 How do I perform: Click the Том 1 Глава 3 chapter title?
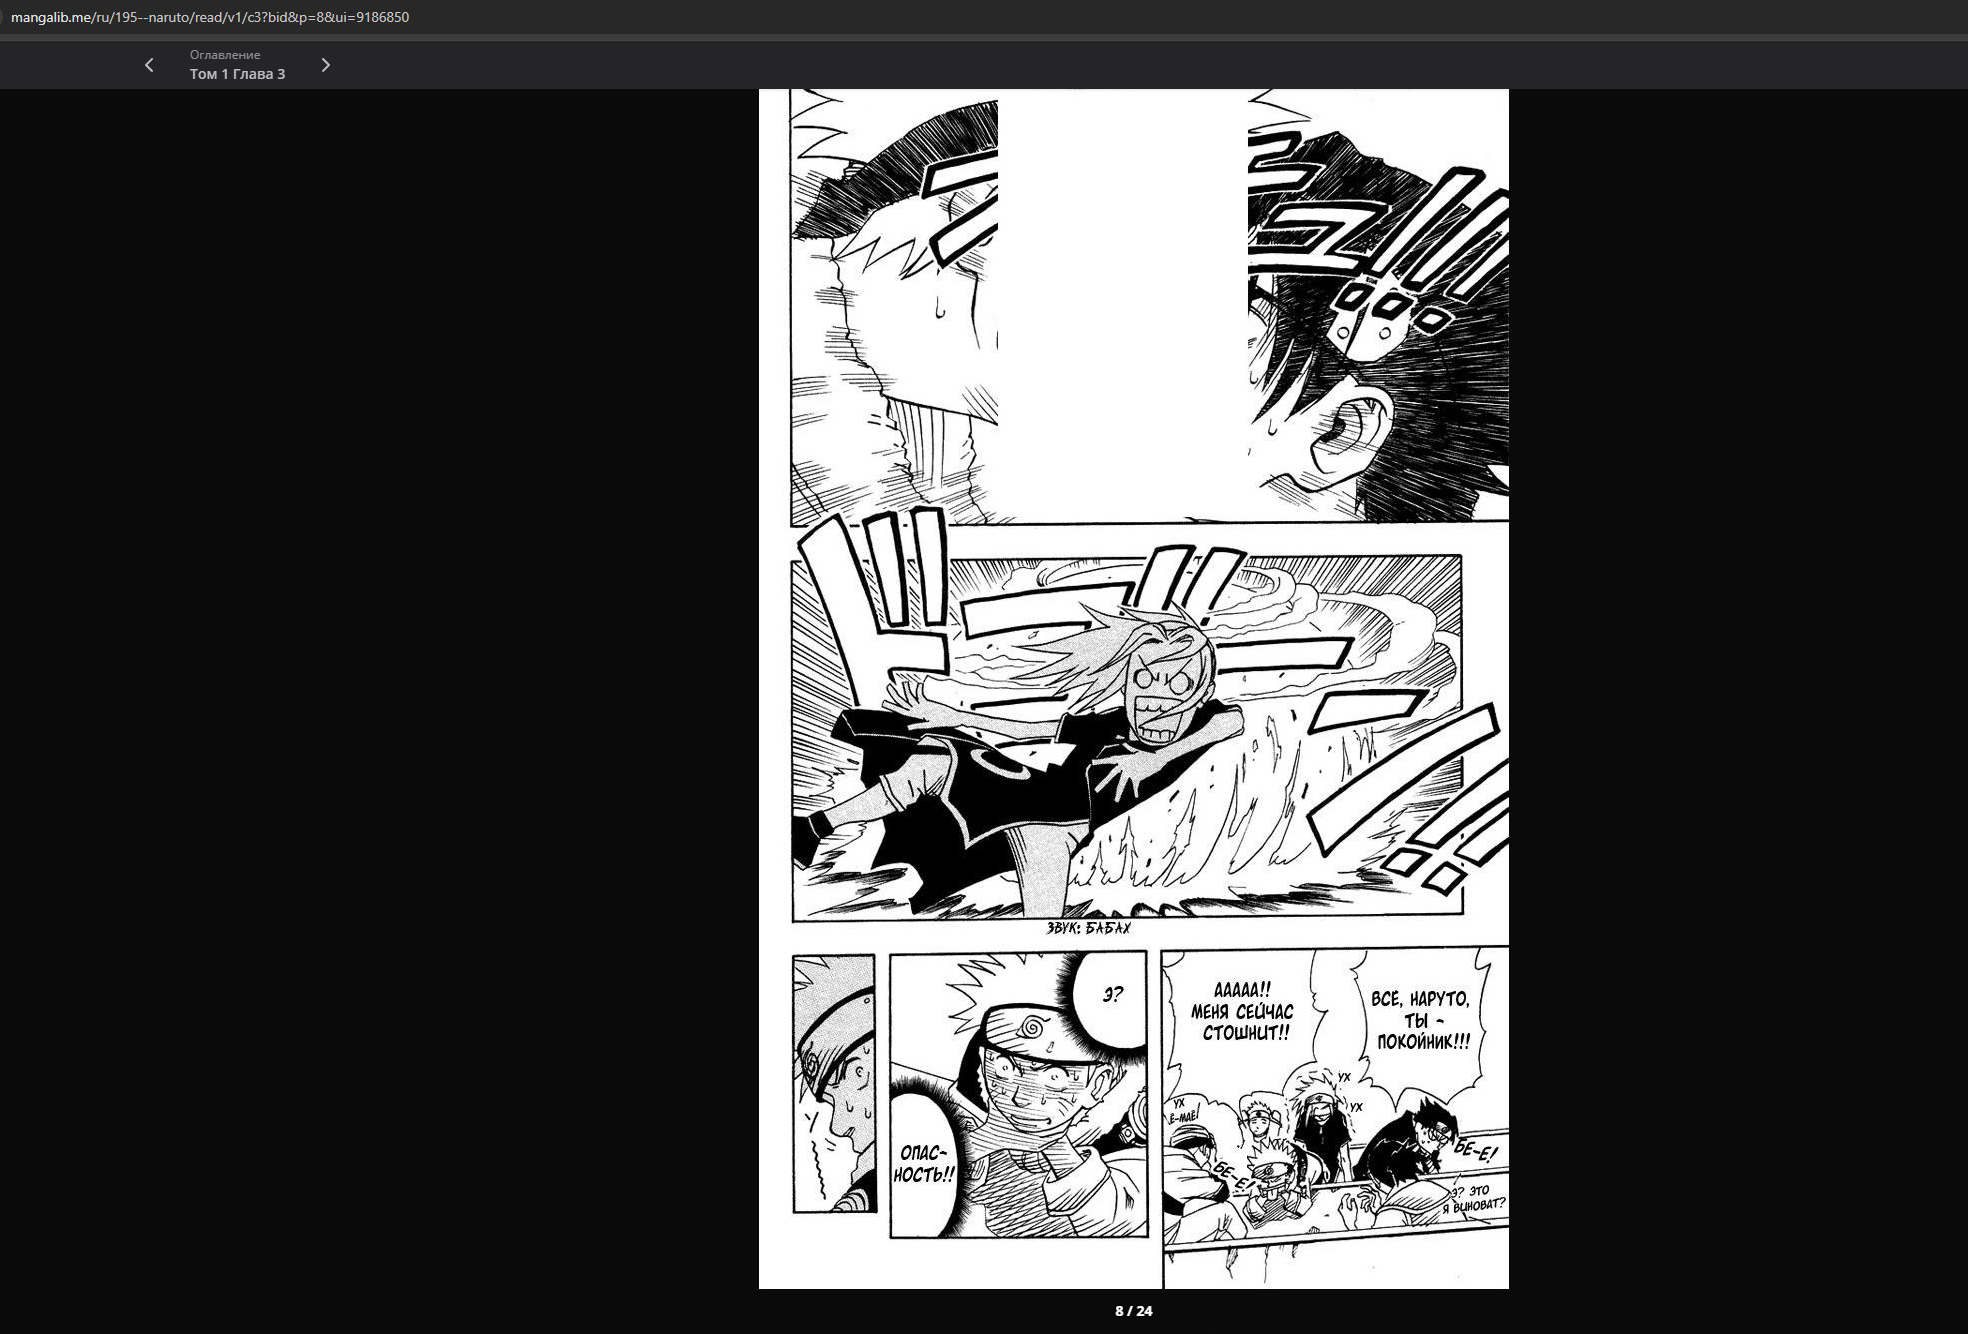point(237,74)
